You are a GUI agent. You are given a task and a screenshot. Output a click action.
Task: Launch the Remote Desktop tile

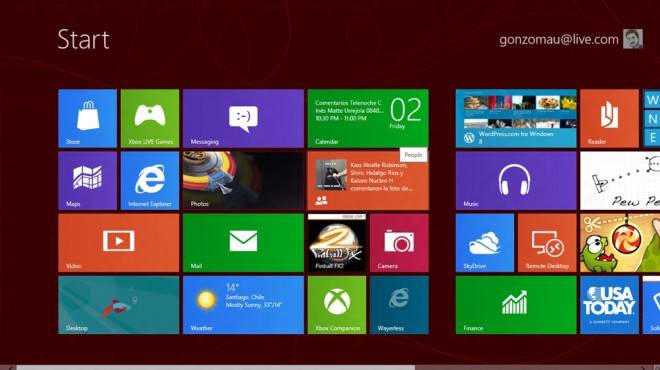[547, 243]
